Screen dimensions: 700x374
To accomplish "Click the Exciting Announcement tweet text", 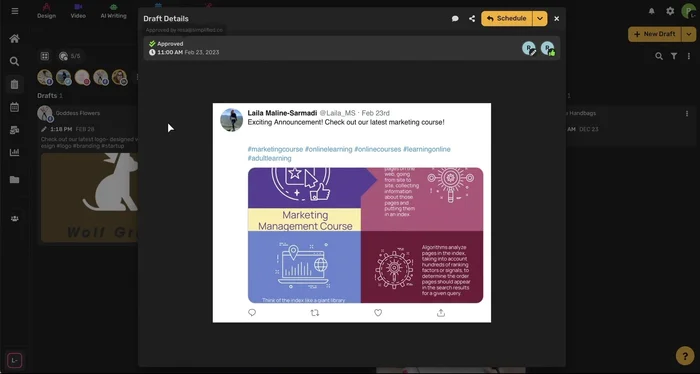I will click(346, 122).
